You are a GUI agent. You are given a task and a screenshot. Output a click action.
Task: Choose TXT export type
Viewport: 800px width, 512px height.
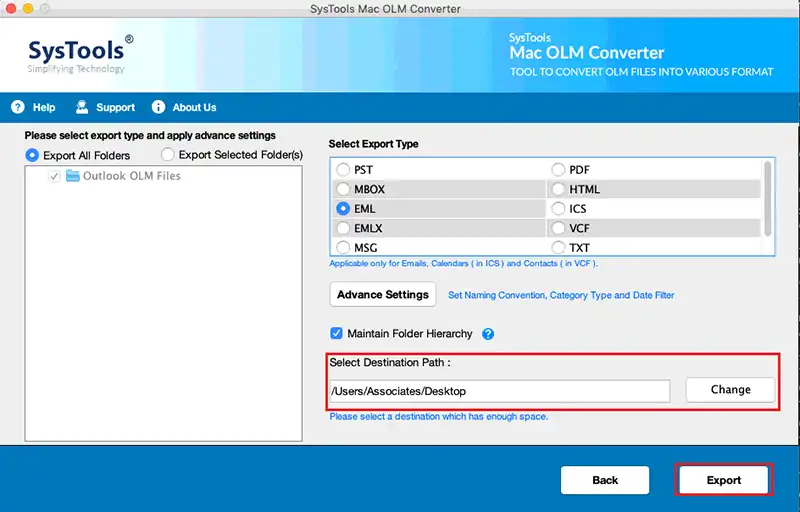[558, 247]
